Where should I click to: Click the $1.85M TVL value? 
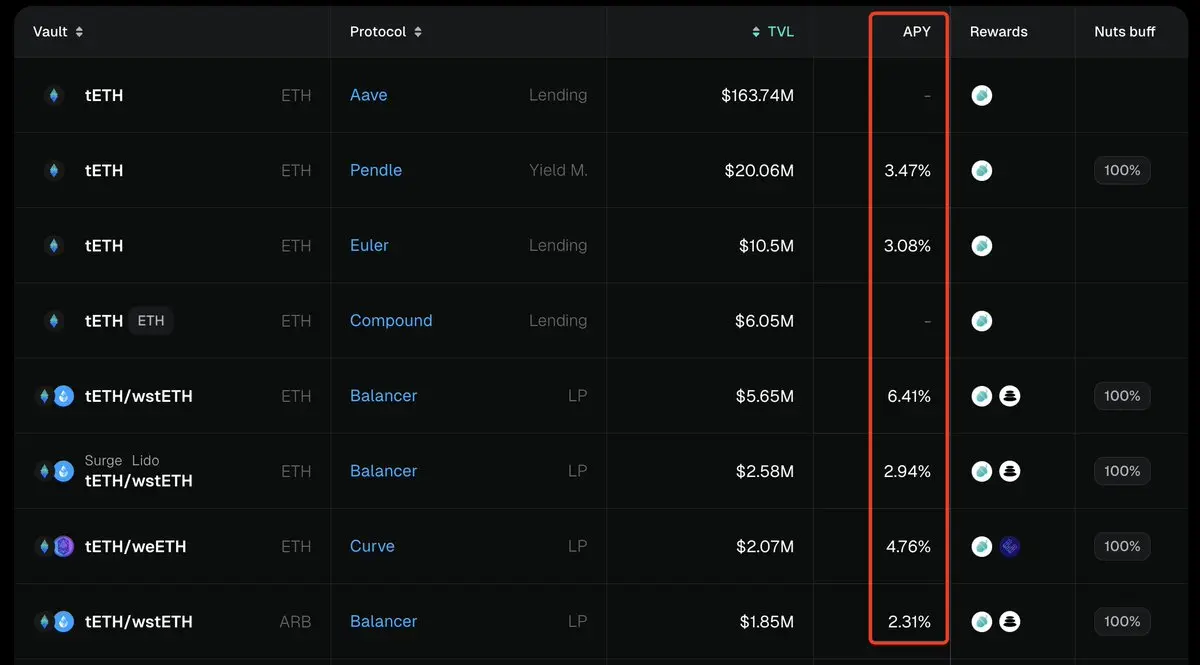(x=767, y=621)
